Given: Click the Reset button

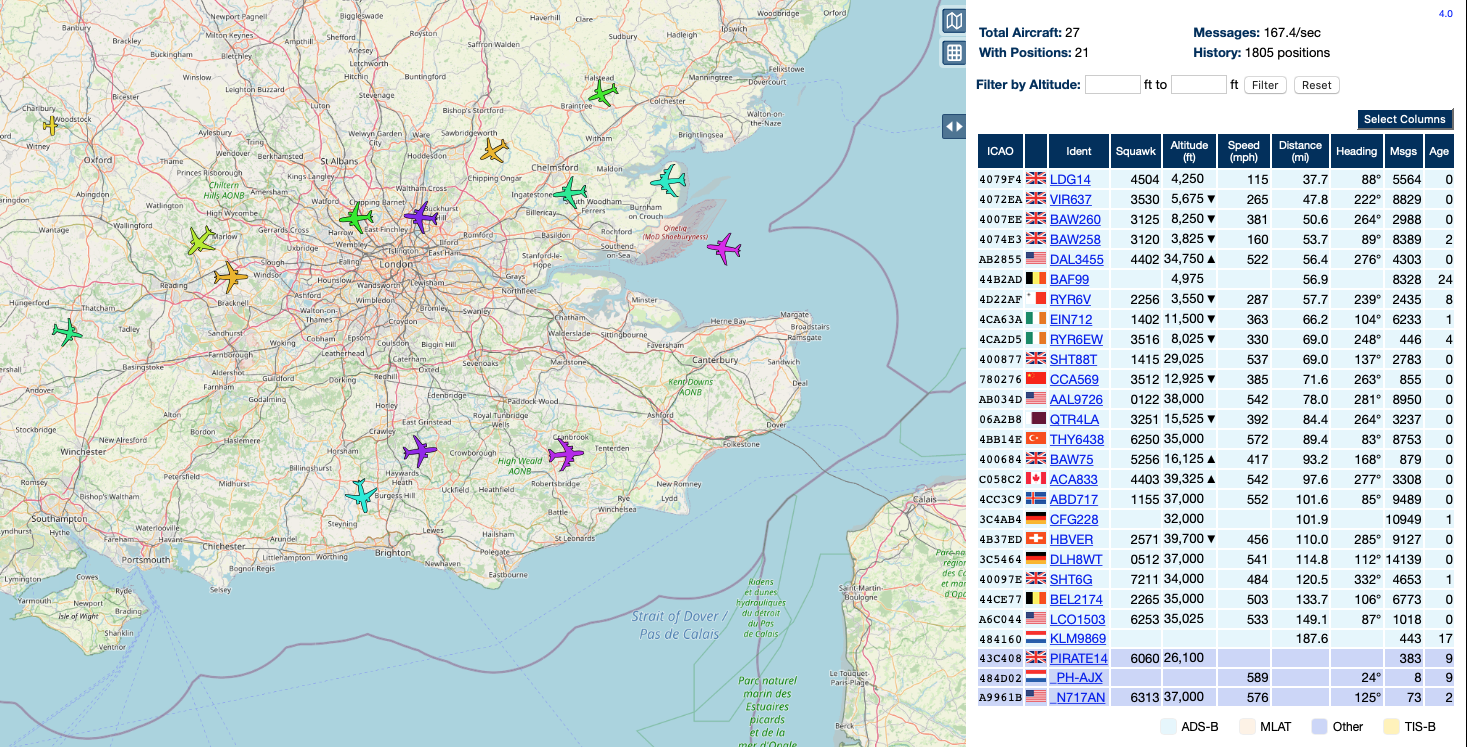Looking at the screenshot, I should [x=1316, y=85].
